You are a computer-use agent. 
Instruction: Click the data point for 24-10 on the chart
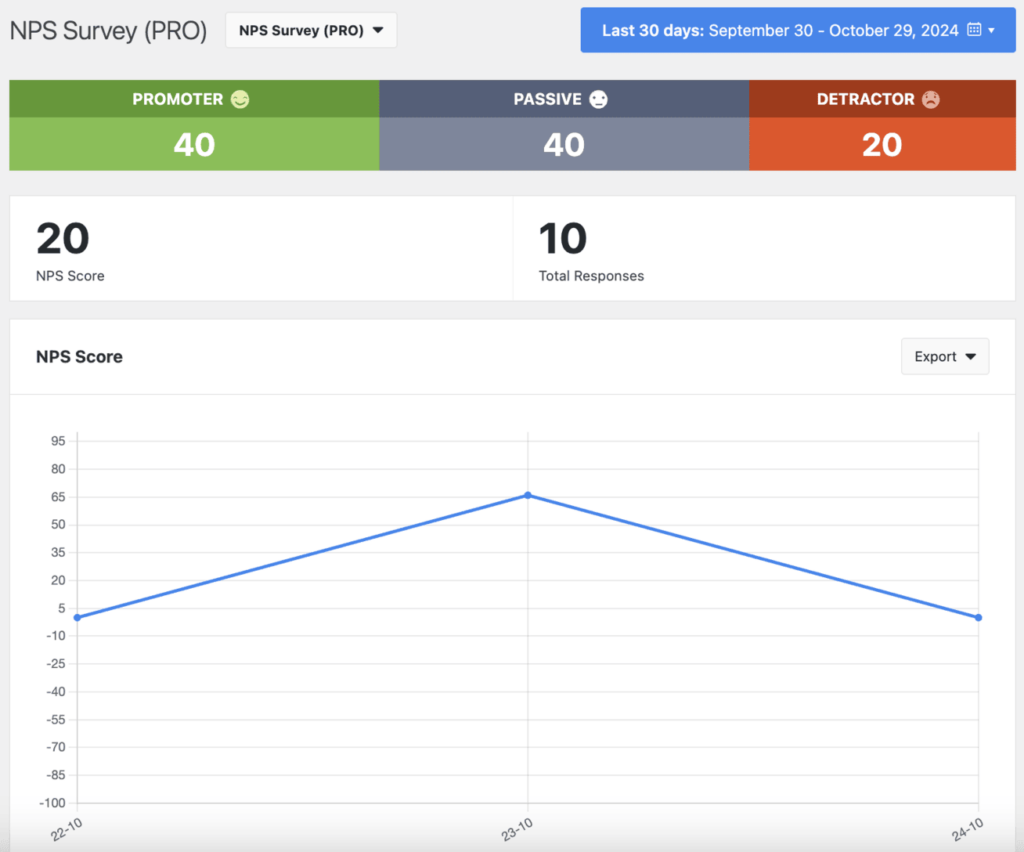point(977,618)
